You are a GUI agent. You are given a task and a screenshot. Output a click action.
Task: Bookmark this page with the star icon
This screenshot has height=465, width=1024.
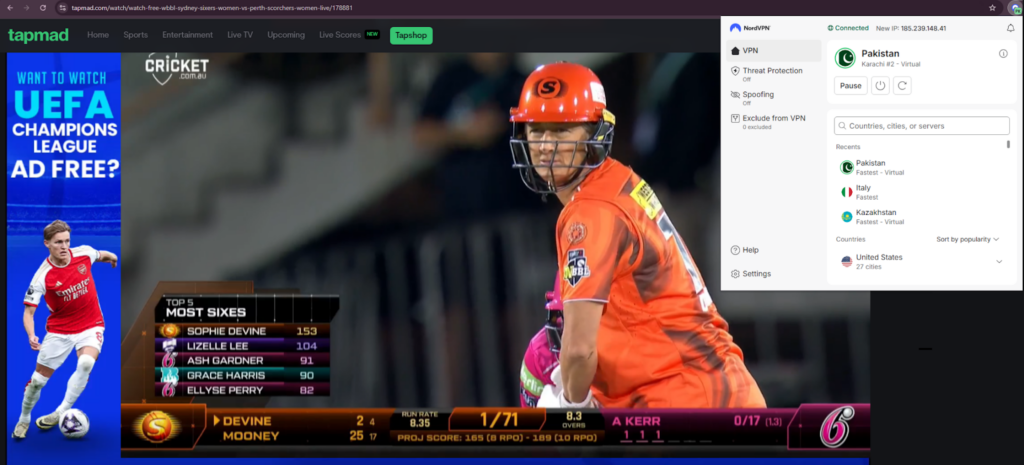[992, 8]
